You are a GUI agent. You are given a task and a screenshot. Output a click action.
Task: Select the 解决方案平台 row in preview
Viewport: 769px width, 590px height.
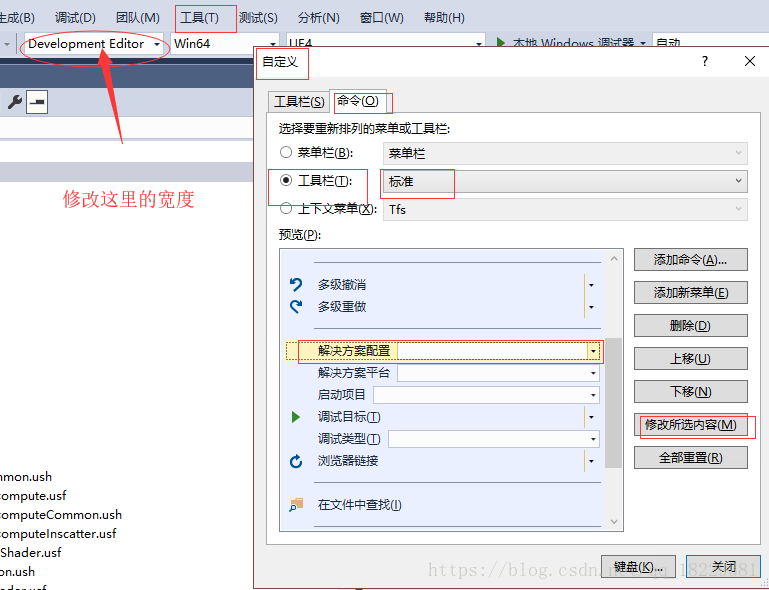pos(443,373)
